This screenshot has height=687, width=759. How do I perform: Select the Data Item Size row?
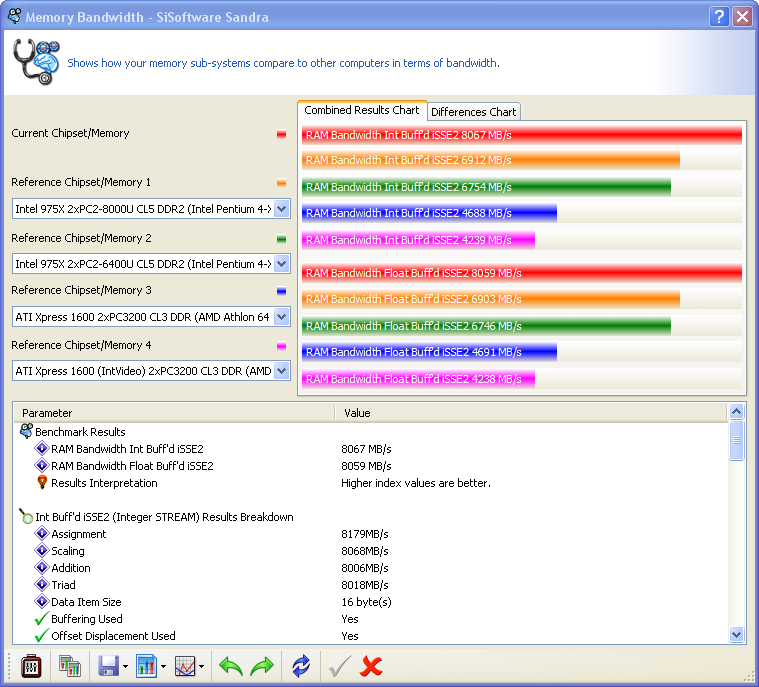pos(371,602)
